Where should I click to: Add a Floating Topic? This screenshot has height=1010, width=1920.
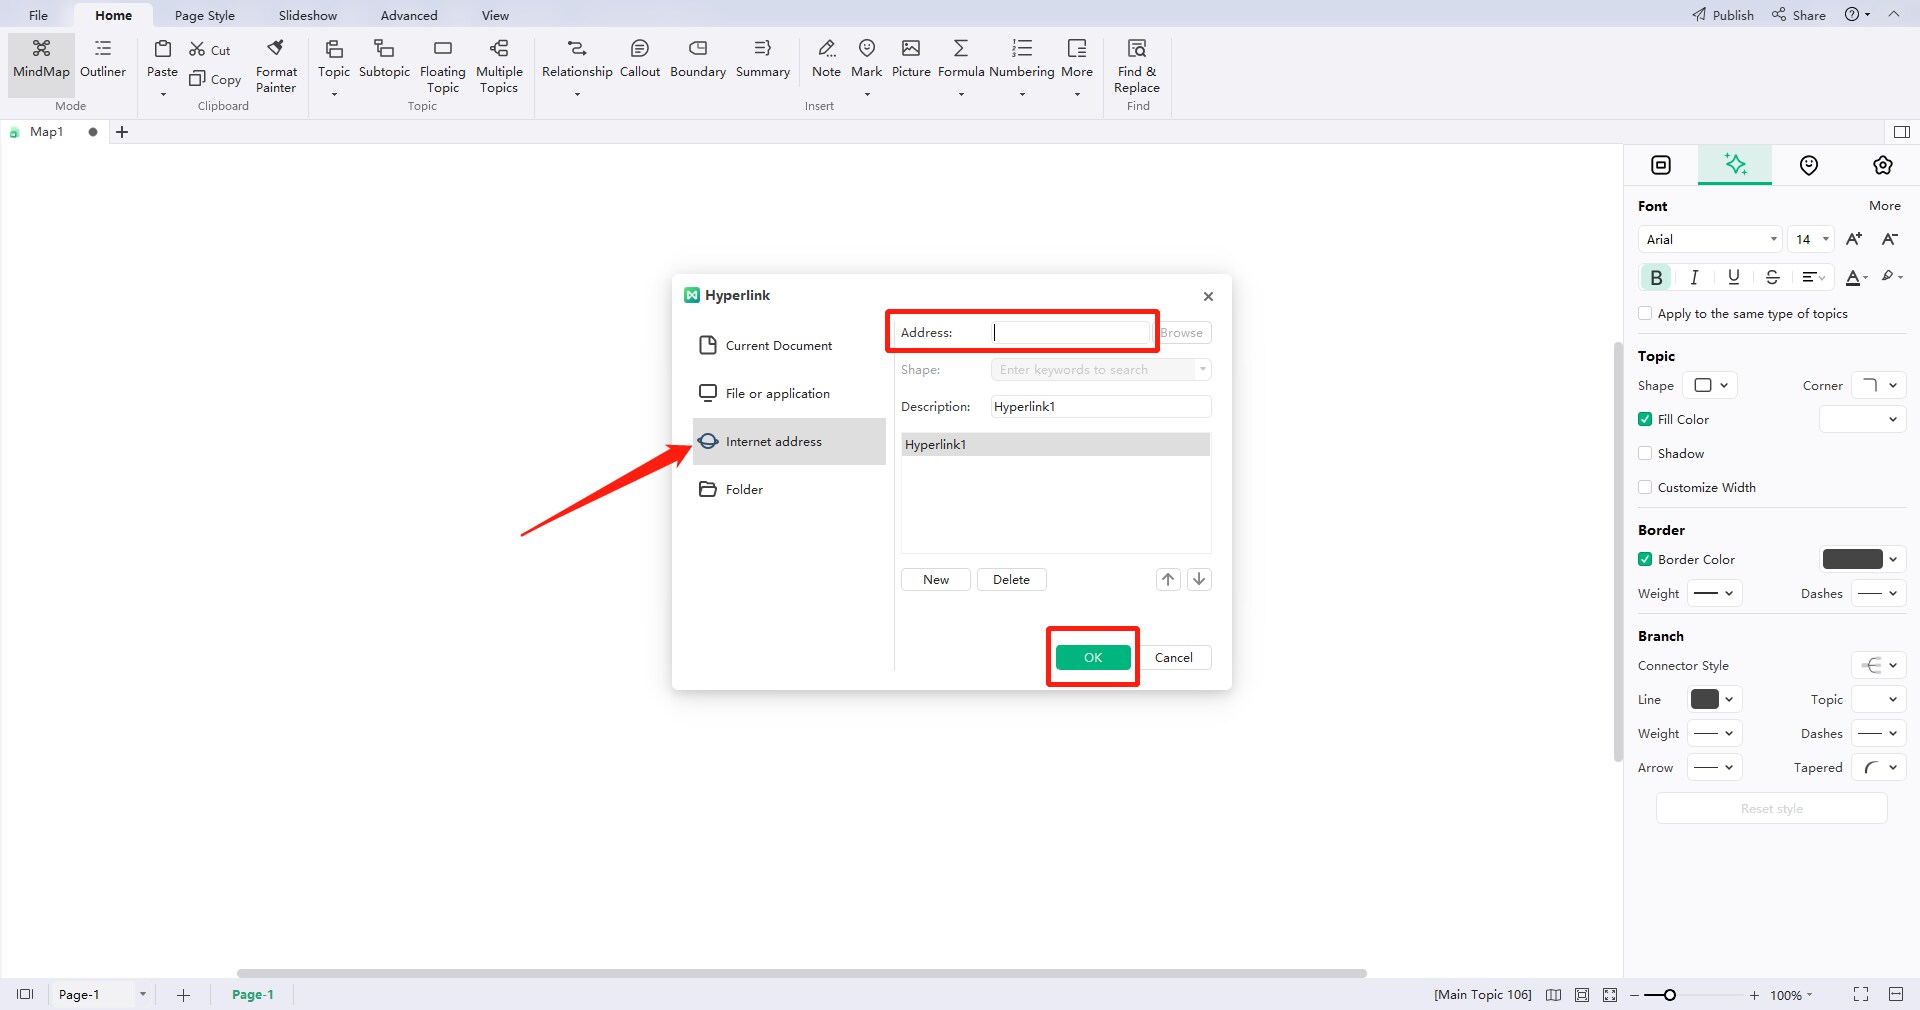pyautogui.click(x=443, y=66)
